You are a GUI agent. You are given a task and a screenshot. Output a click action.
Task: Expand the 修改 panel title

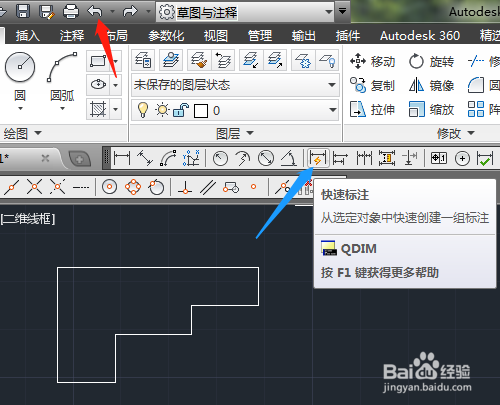coord(456,133)
